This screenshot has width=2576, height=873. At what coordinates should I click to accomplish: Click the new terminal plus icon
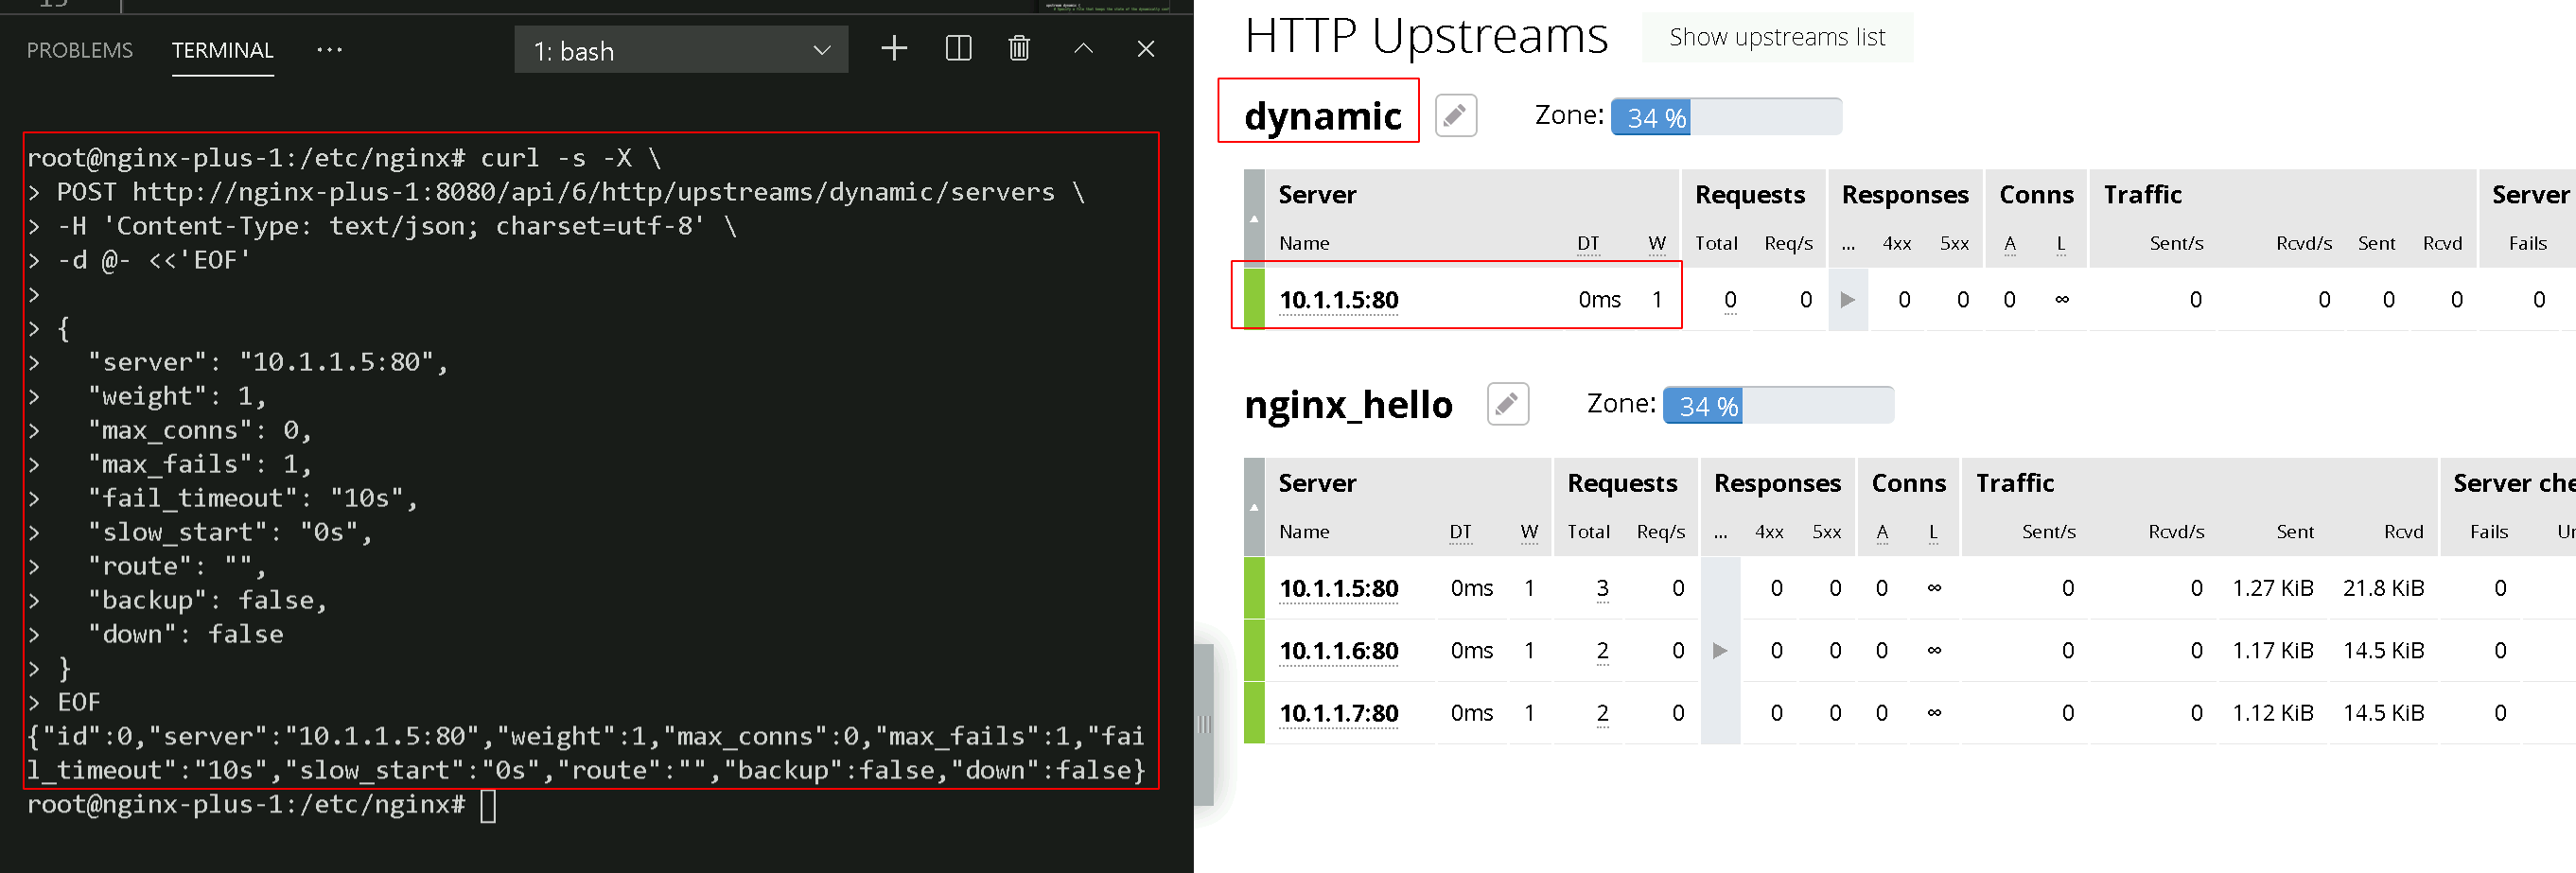[894, 48]
